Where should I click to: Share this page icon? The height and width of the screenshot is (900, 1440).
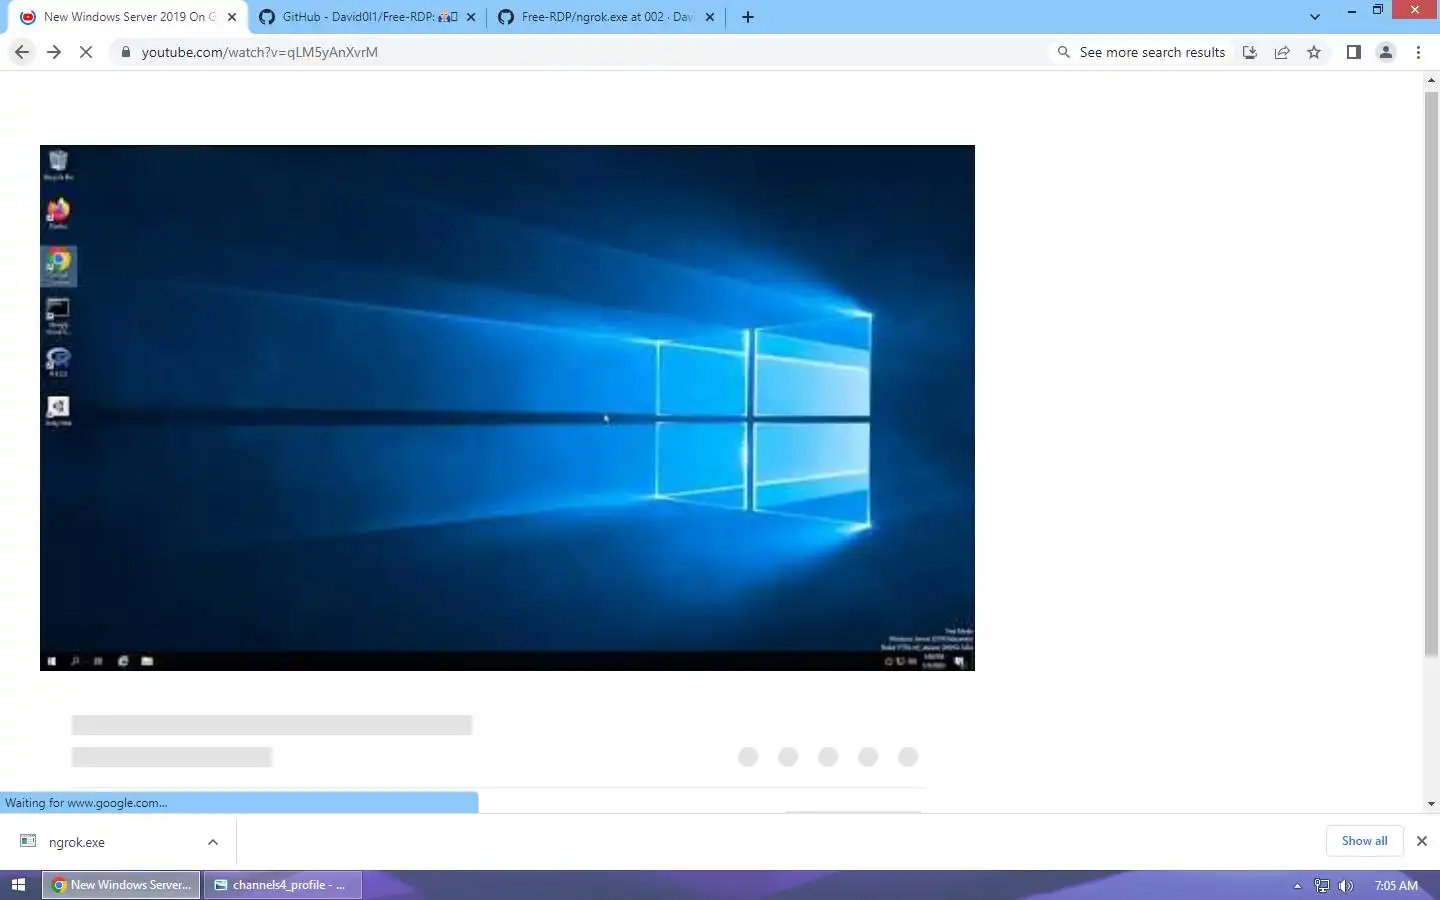pyautogui.click(x=1282, y=52)
